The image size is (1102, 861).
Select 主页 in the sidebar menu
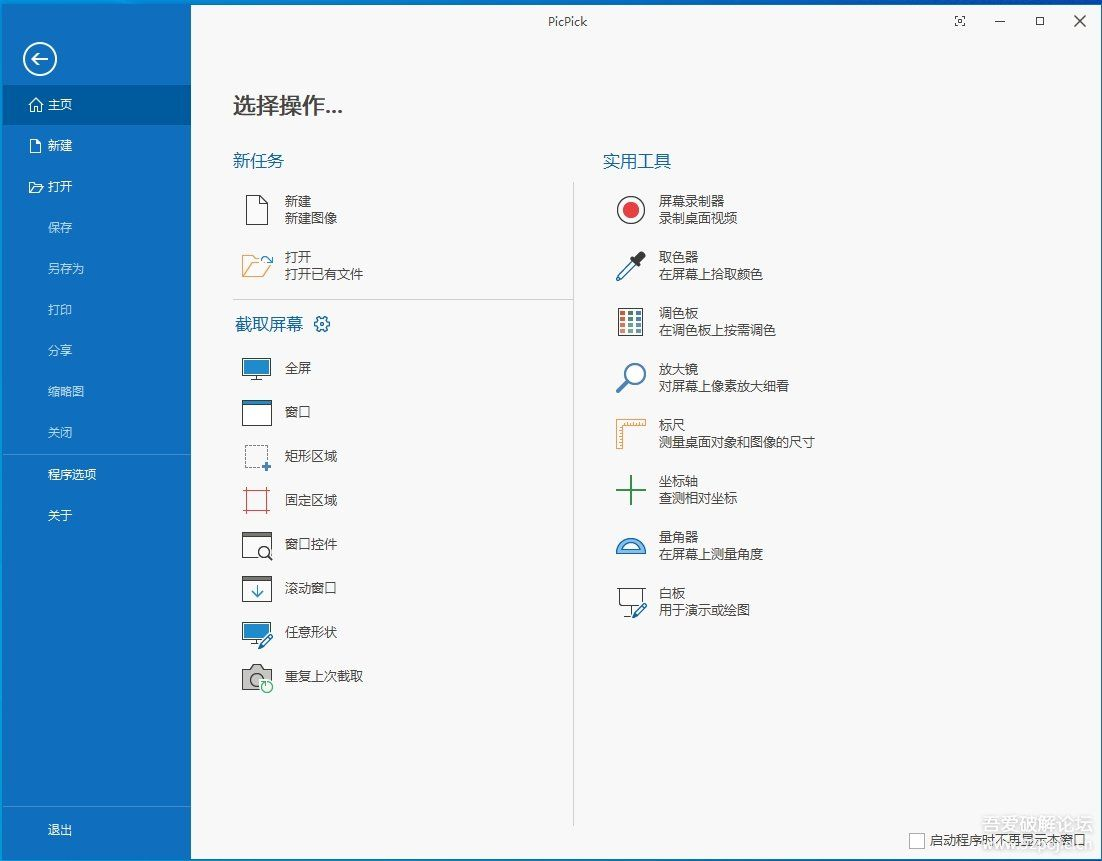[x=96, y=105]
